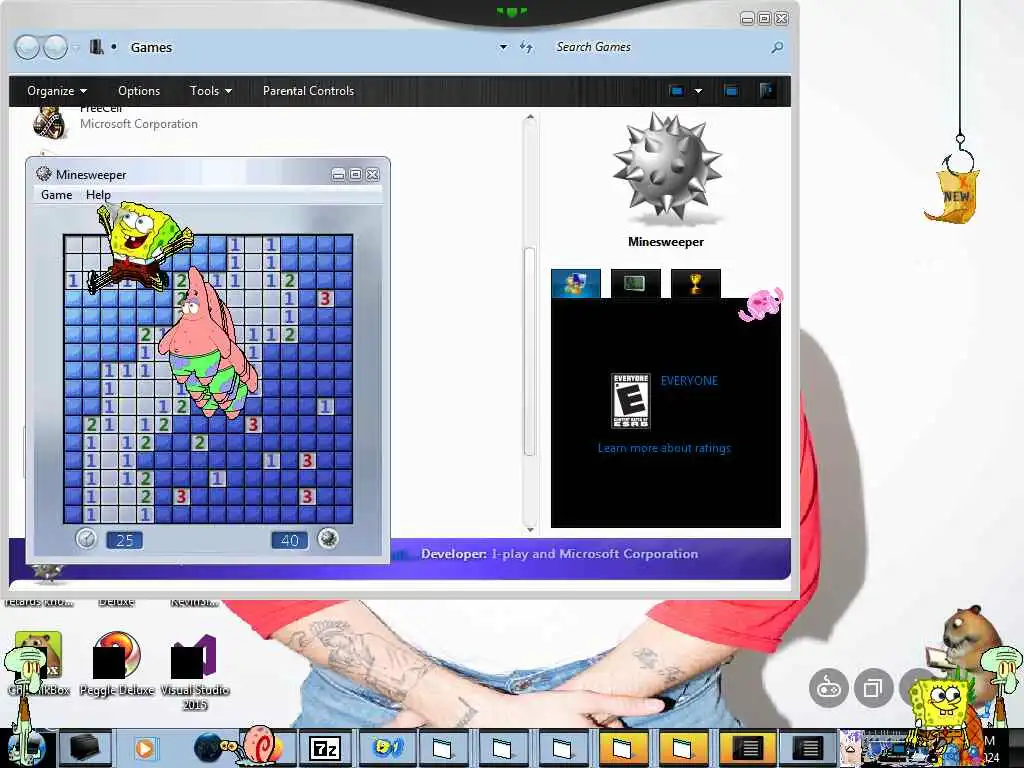The width and height of the screenshot is (1024, 768).
Task: Open the Windows Start orb
Action: (26, 748)
